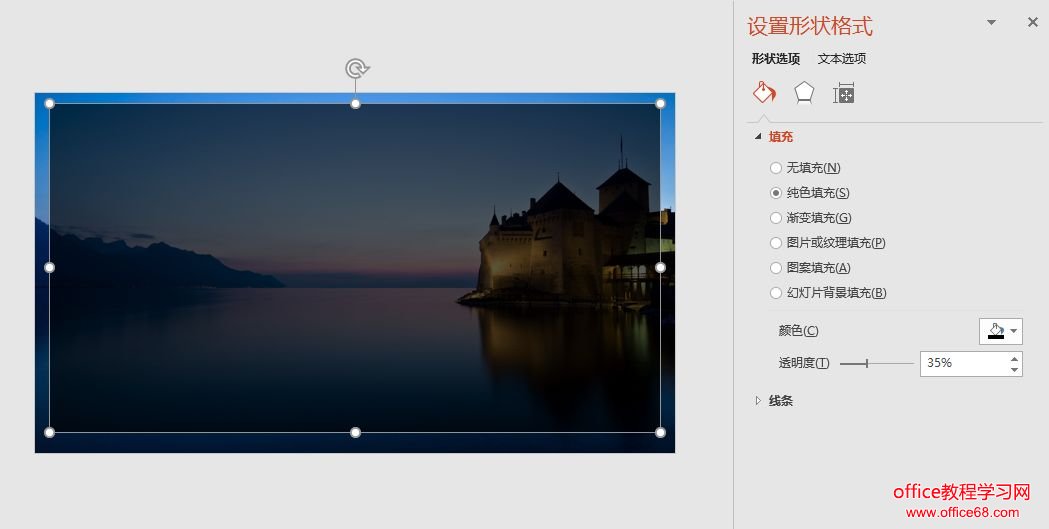Open the task pane options dropdown arrow
Screen dimensions: 1049x529
tap(991, 22)
